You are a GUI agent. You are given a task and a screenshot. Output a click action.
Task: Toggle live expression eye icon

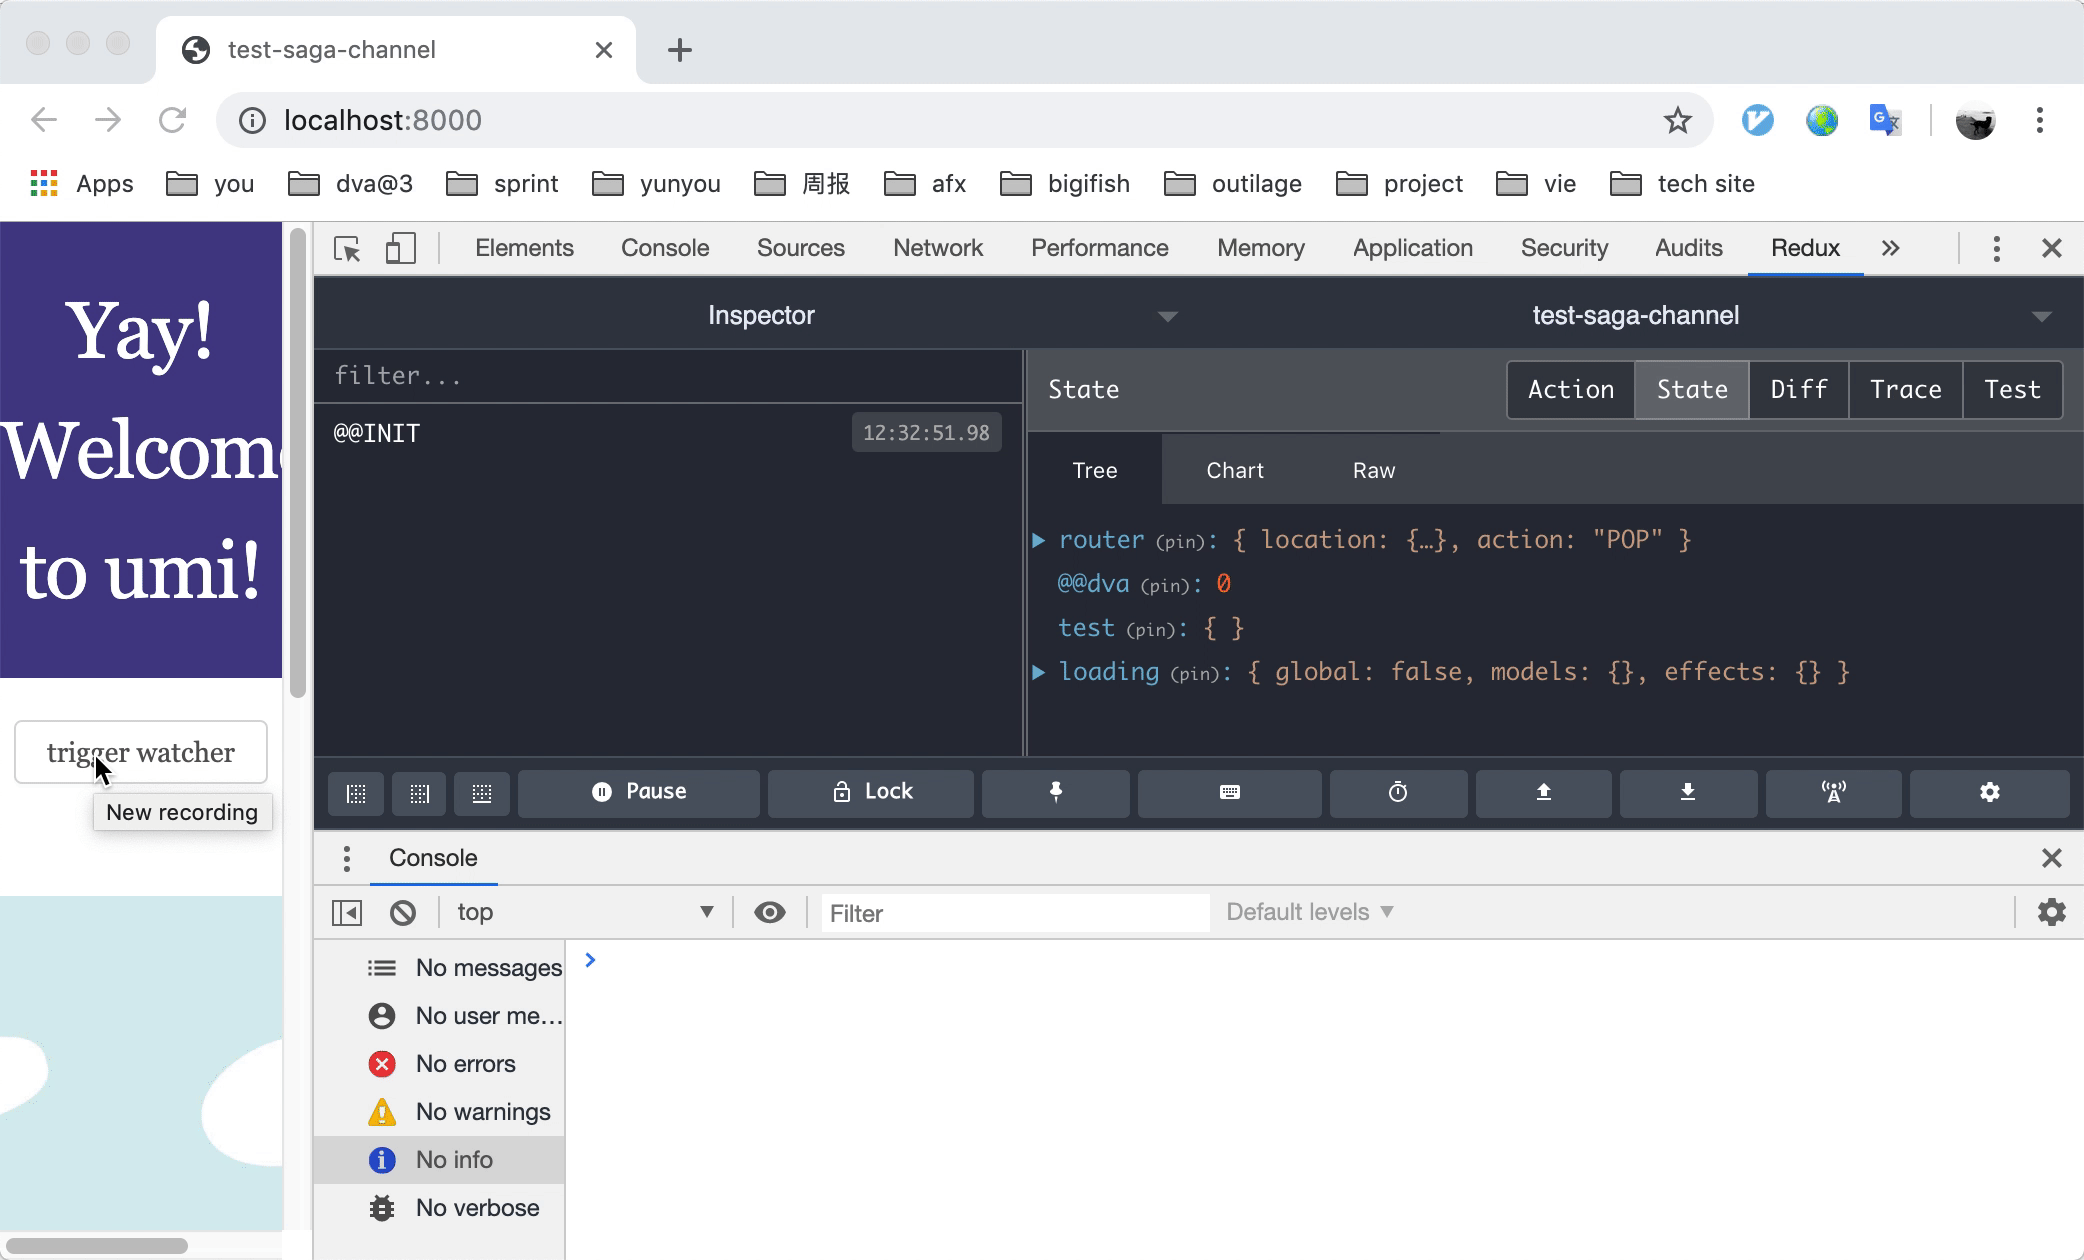[769, 913]
